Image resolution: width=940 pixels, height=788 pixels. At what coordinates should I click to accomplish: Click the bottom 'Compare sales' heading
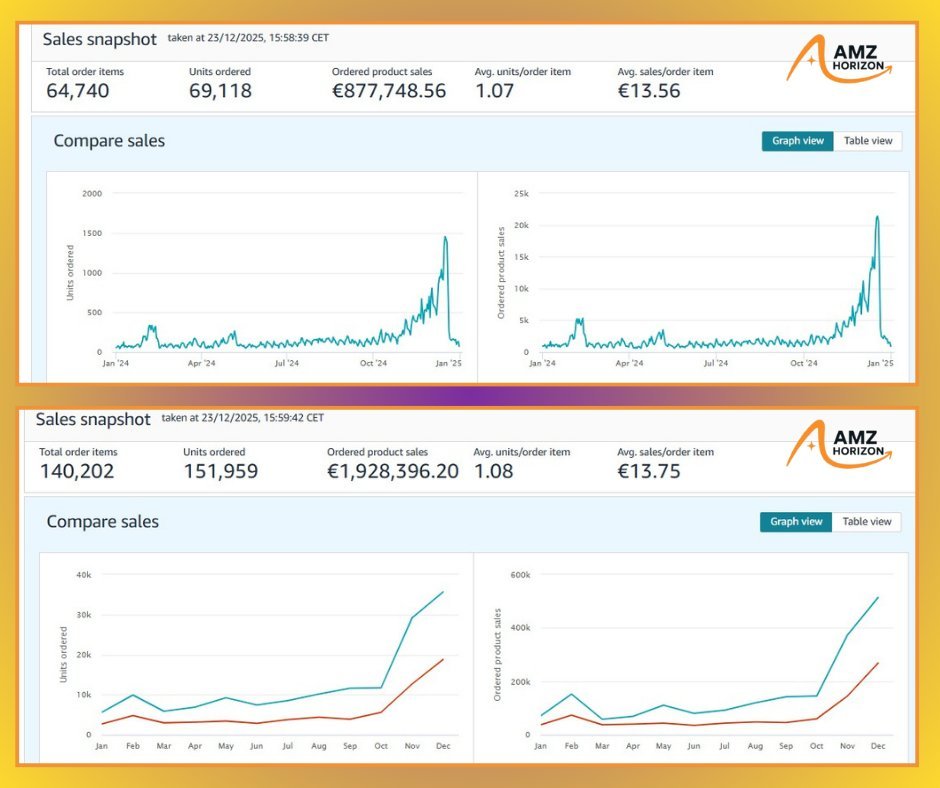pyautogui.click(x=103, y=522)
